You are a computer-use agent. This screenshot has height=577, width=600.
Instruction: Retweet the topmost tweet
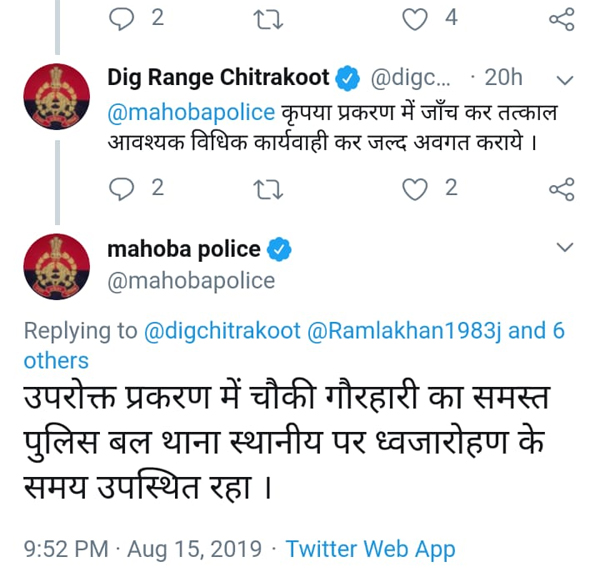click(268, 19)
